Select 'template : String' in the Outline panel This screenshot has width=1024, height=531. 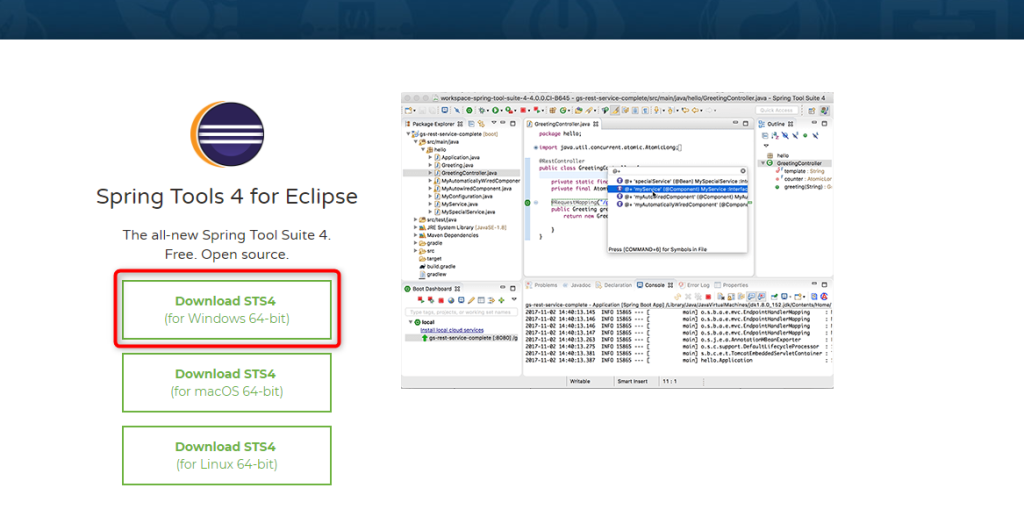799,171
